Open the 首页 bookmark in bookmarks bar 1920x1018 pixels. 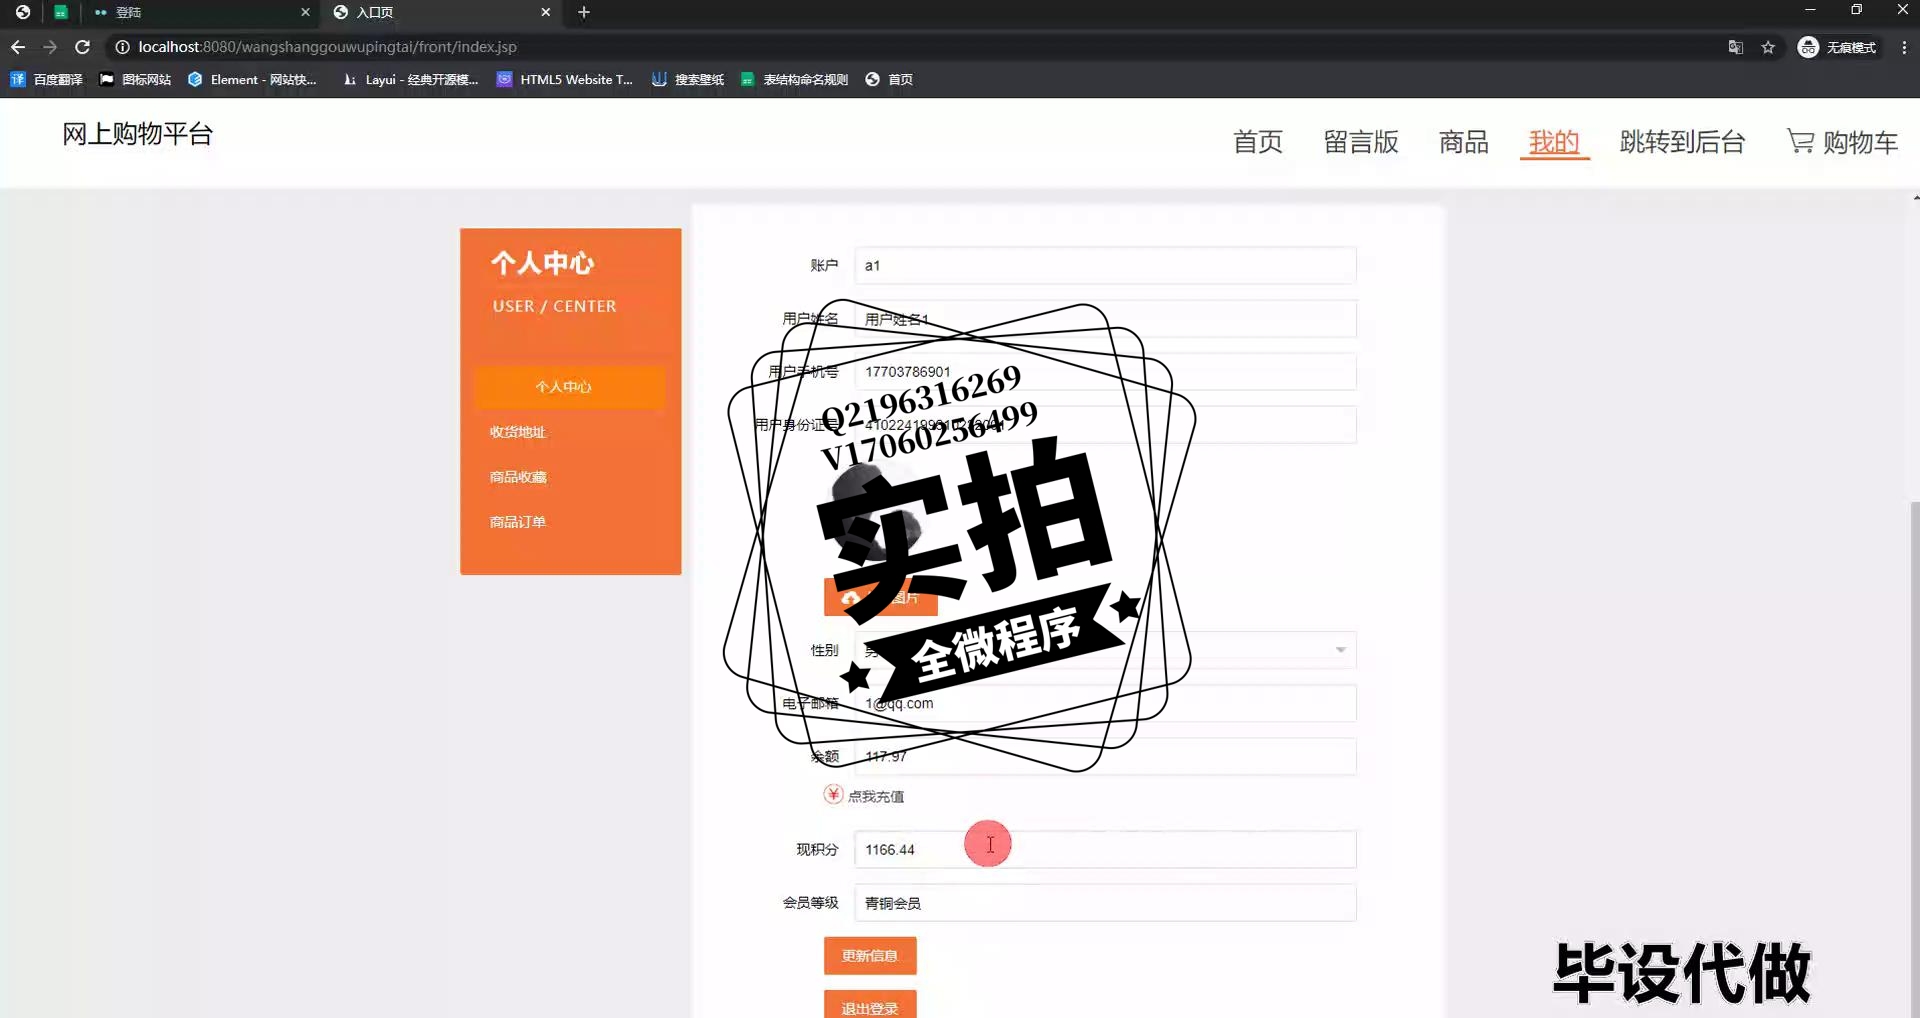click(x=889, y=79)
